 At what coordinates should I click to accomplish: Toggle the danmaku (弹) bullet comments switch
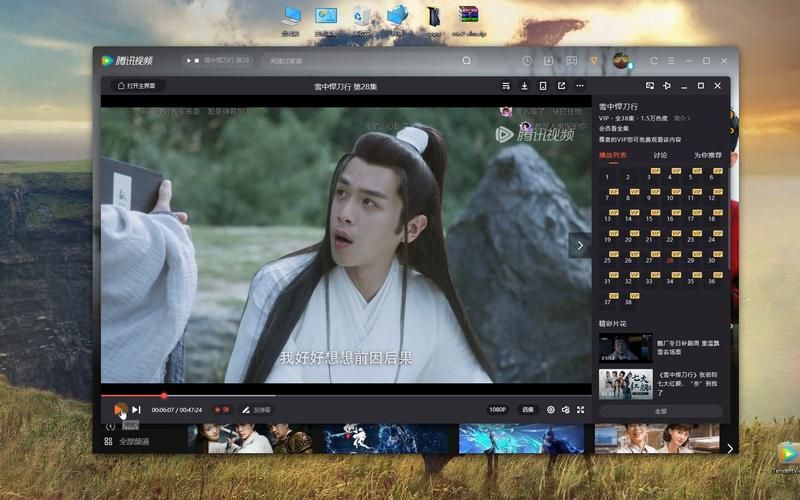click(221, 410)
